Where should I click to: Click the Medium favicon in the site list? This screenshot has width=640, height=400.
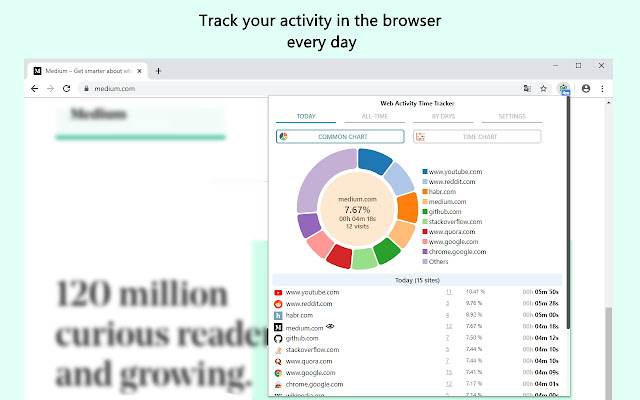pyautogui.click(x=278, y=327)
